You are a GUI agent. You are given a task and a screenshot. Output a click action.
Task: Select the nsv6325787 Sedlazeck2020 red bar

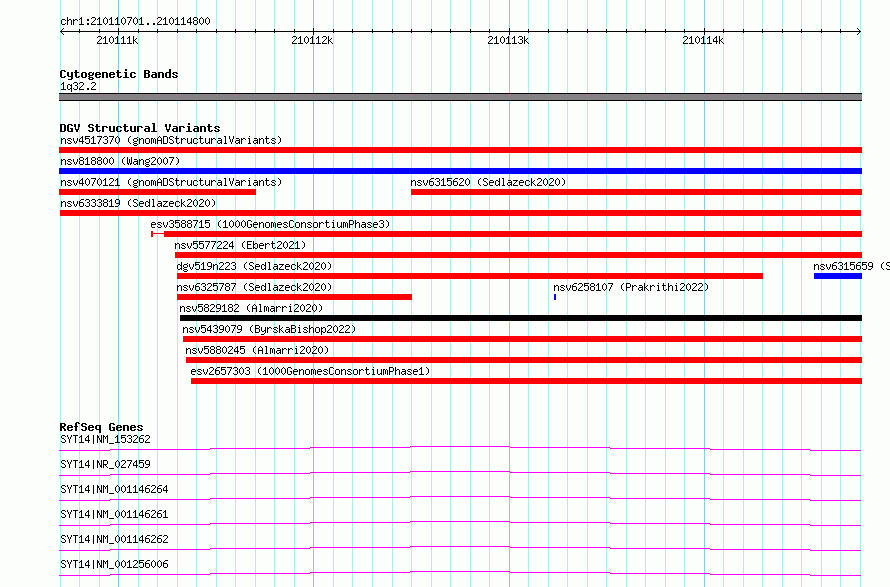click(x=294, y=297)
